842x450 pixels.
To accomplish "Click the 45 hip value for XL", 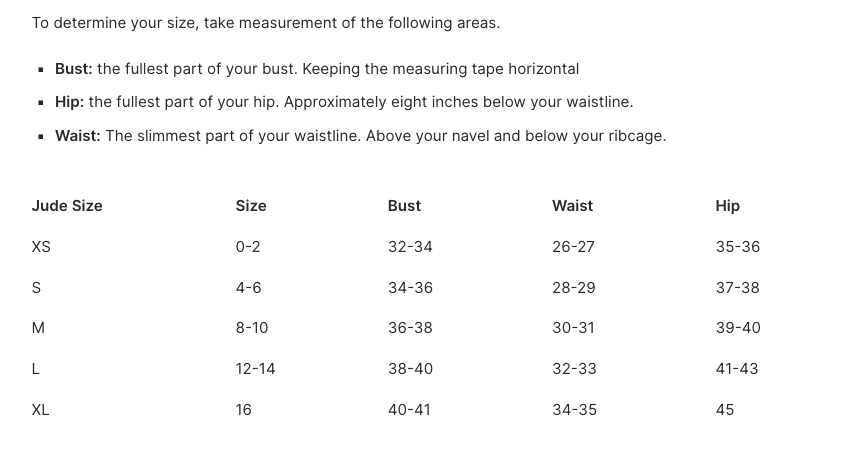I will [x=724, y=410].
